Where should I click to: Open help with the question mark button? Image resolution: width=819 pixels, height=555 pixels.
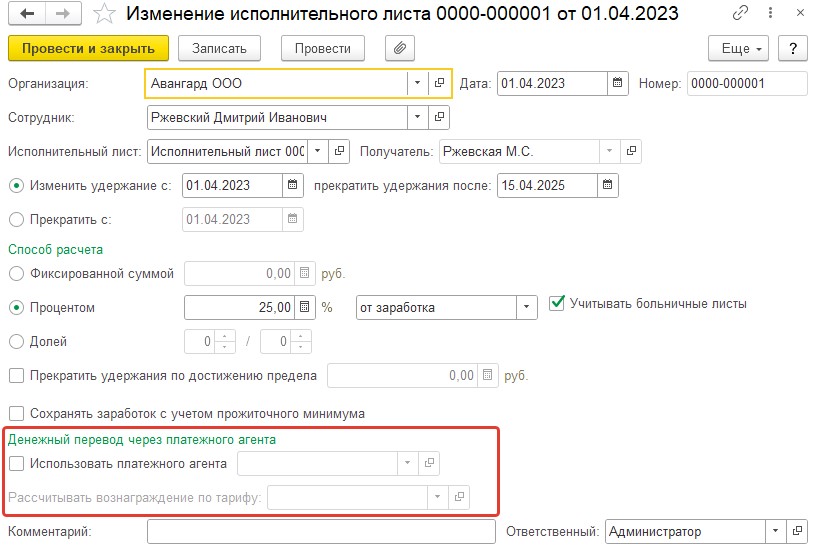pyautogui.click(x=793, y=49)
